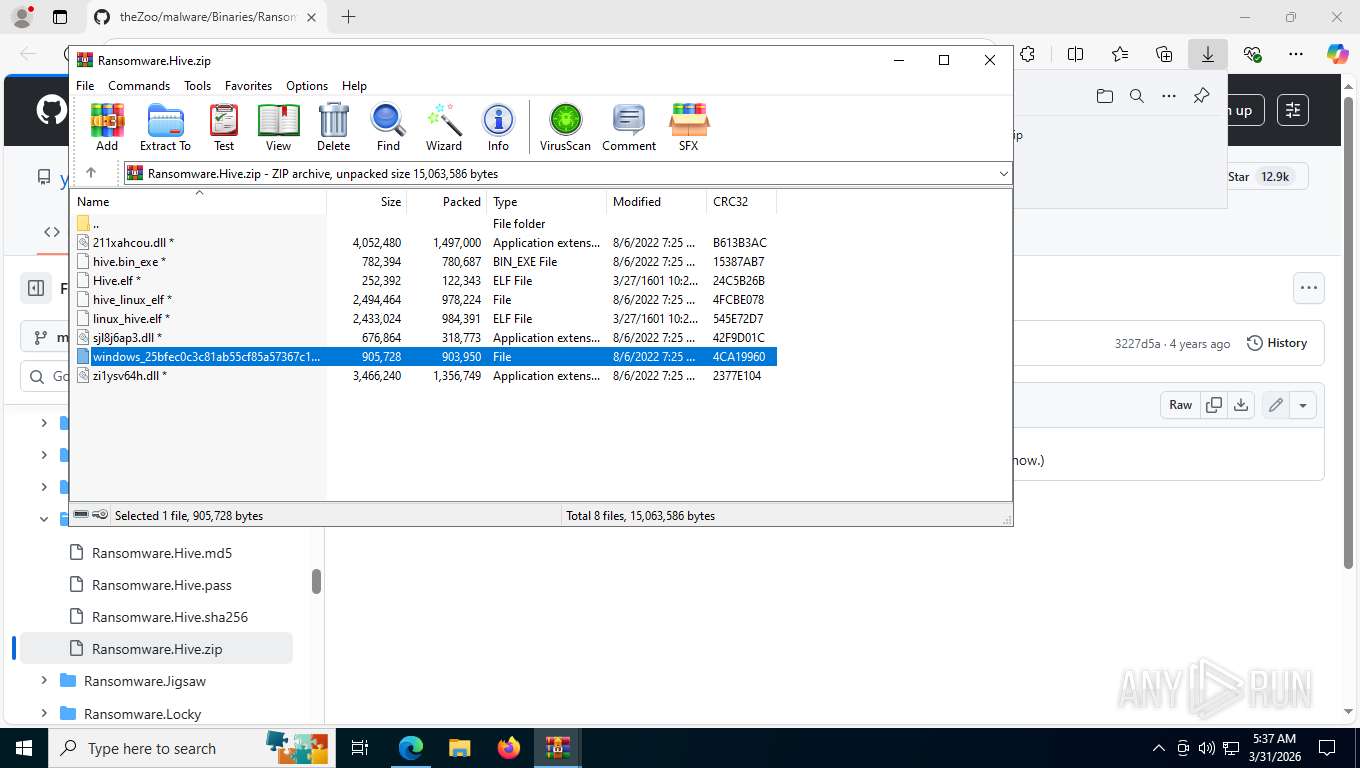
Task: Open Edge downloads icon
Action: click(x=1207, y=54)
